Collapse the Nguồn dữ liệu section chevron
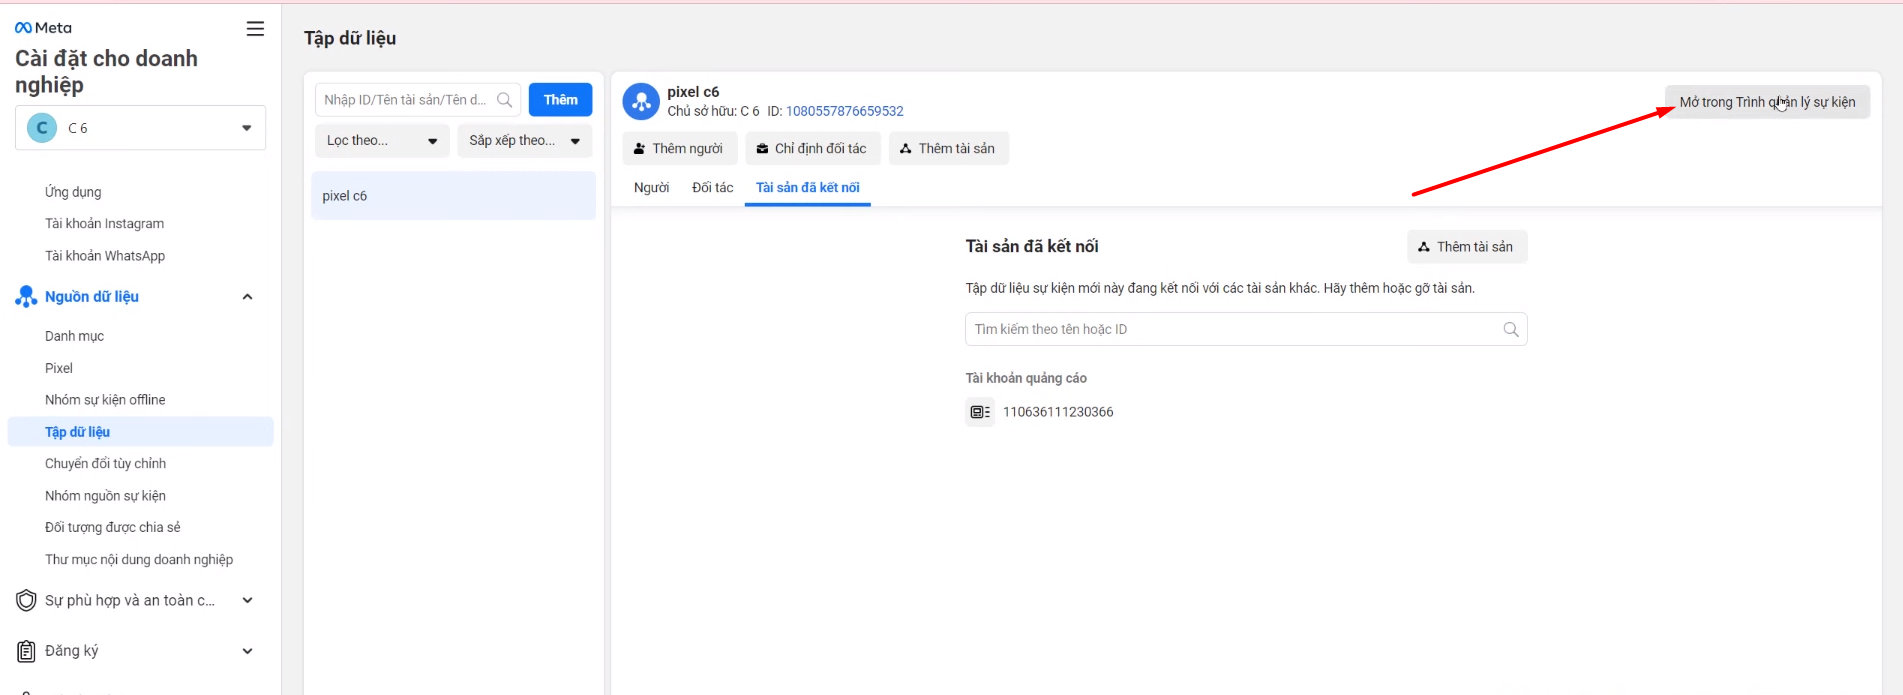This screenshot has width=1903, height=695. click(x=247, y=297)
